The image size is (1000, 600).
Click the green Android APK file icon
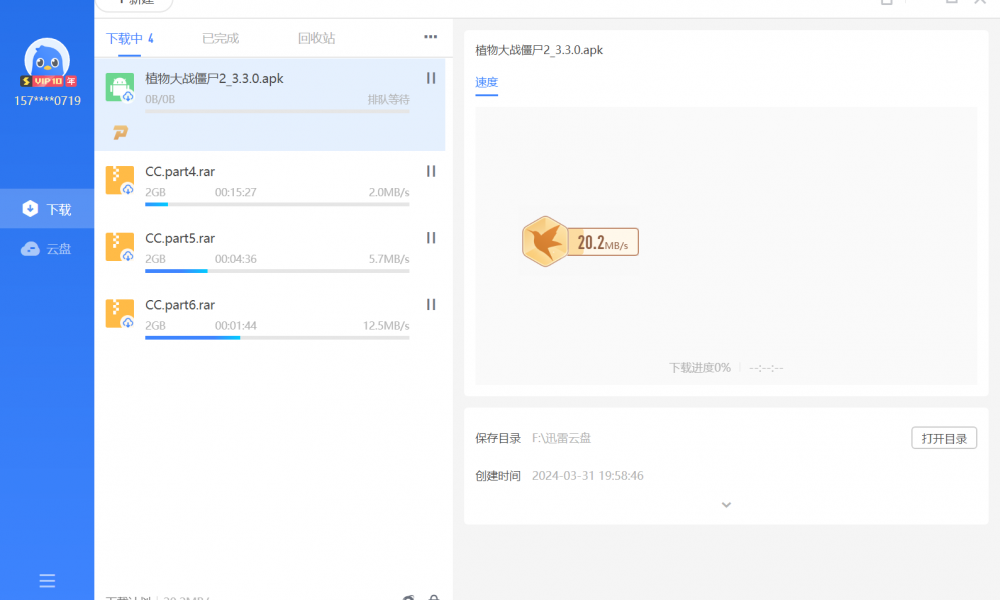click(x=120, y=87)
